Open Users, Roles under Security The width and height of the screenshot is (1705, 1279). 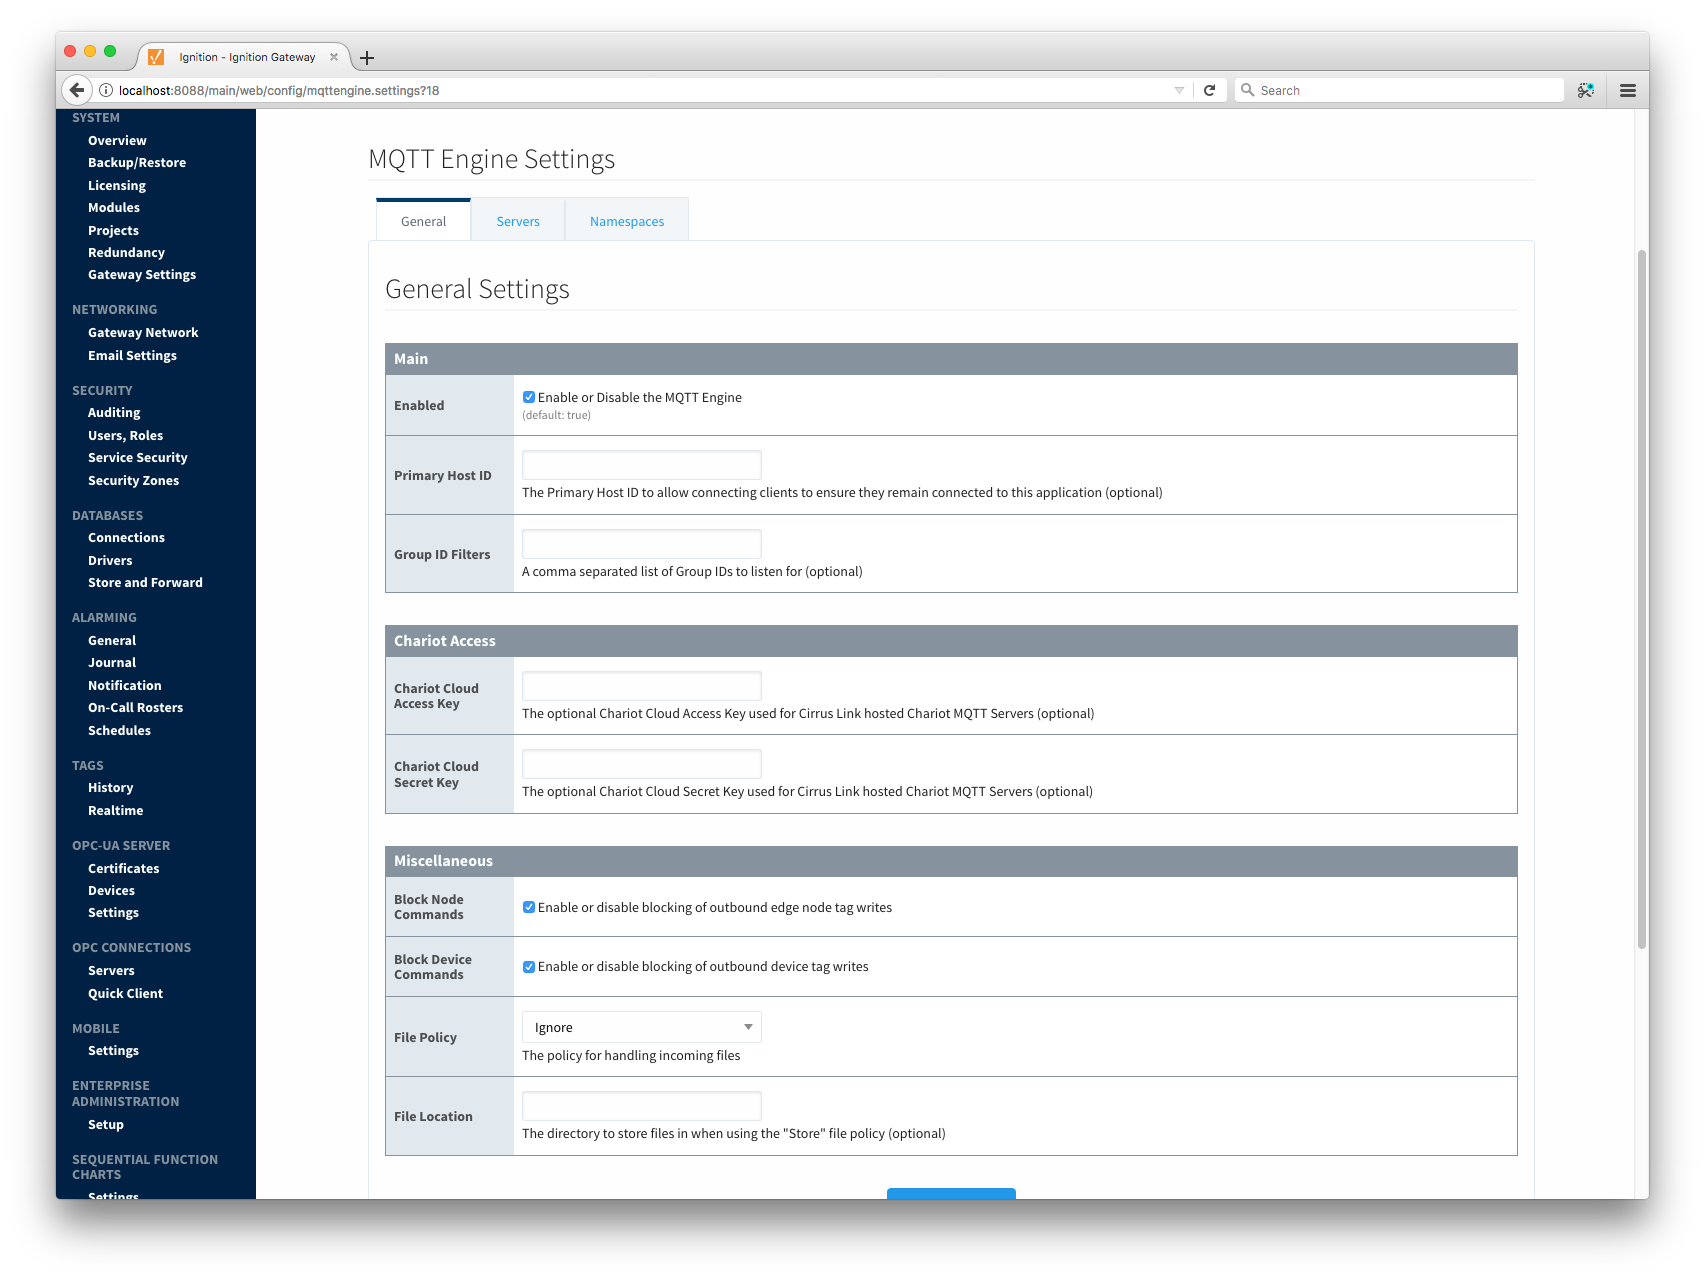(x=125, y=436)
